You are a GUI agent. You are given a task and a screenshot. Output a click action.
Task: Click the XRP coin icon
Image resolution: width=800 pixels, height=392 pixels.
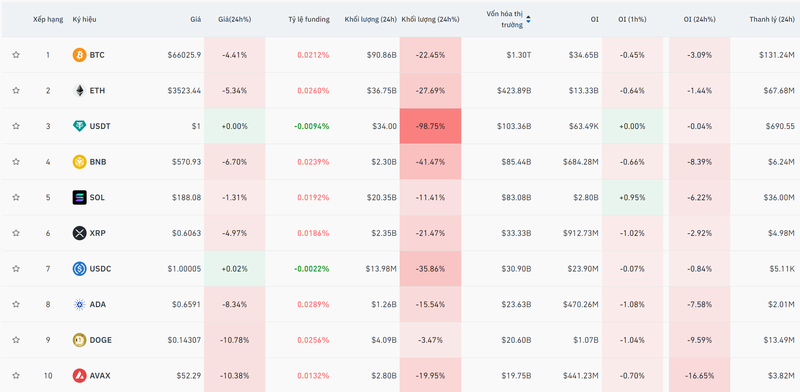coord(79,233)
